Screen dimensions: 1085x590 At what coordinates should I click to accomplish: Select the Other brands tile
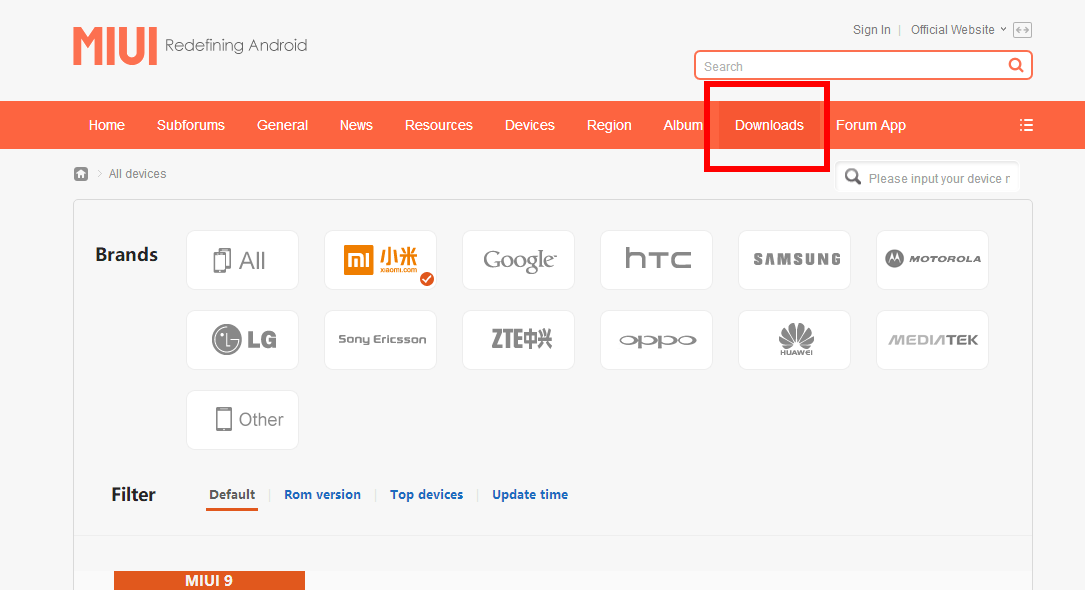click(242, 420)
